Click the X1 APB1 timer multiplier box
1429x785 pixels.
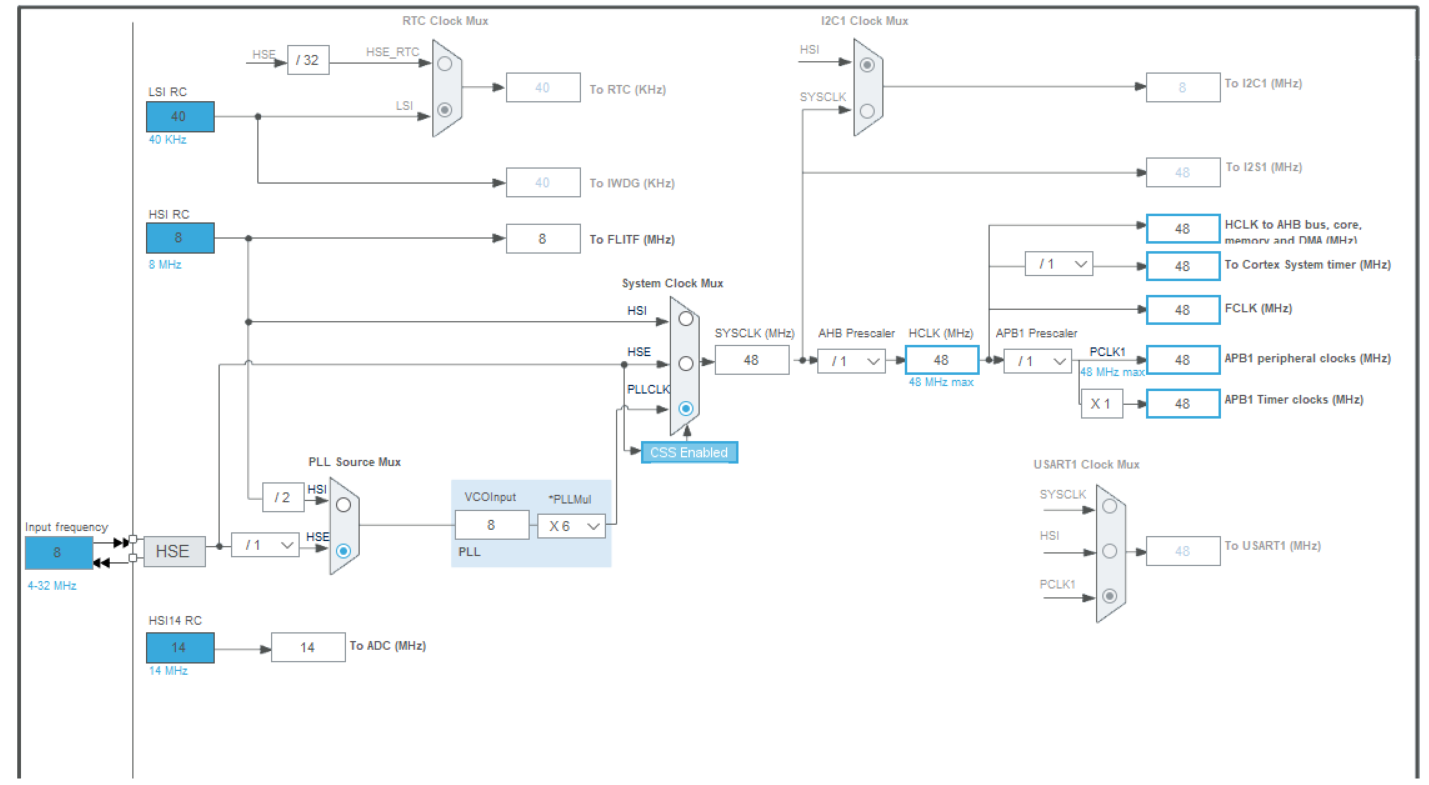pos(1101,405)
